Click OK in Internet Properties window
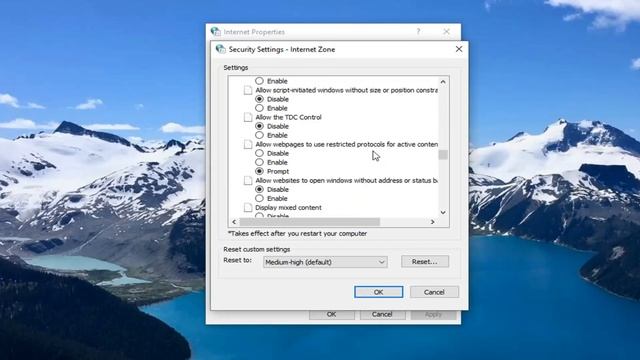Image resolution: width=640 pixels, height=360 pixels. pos(331,314)
